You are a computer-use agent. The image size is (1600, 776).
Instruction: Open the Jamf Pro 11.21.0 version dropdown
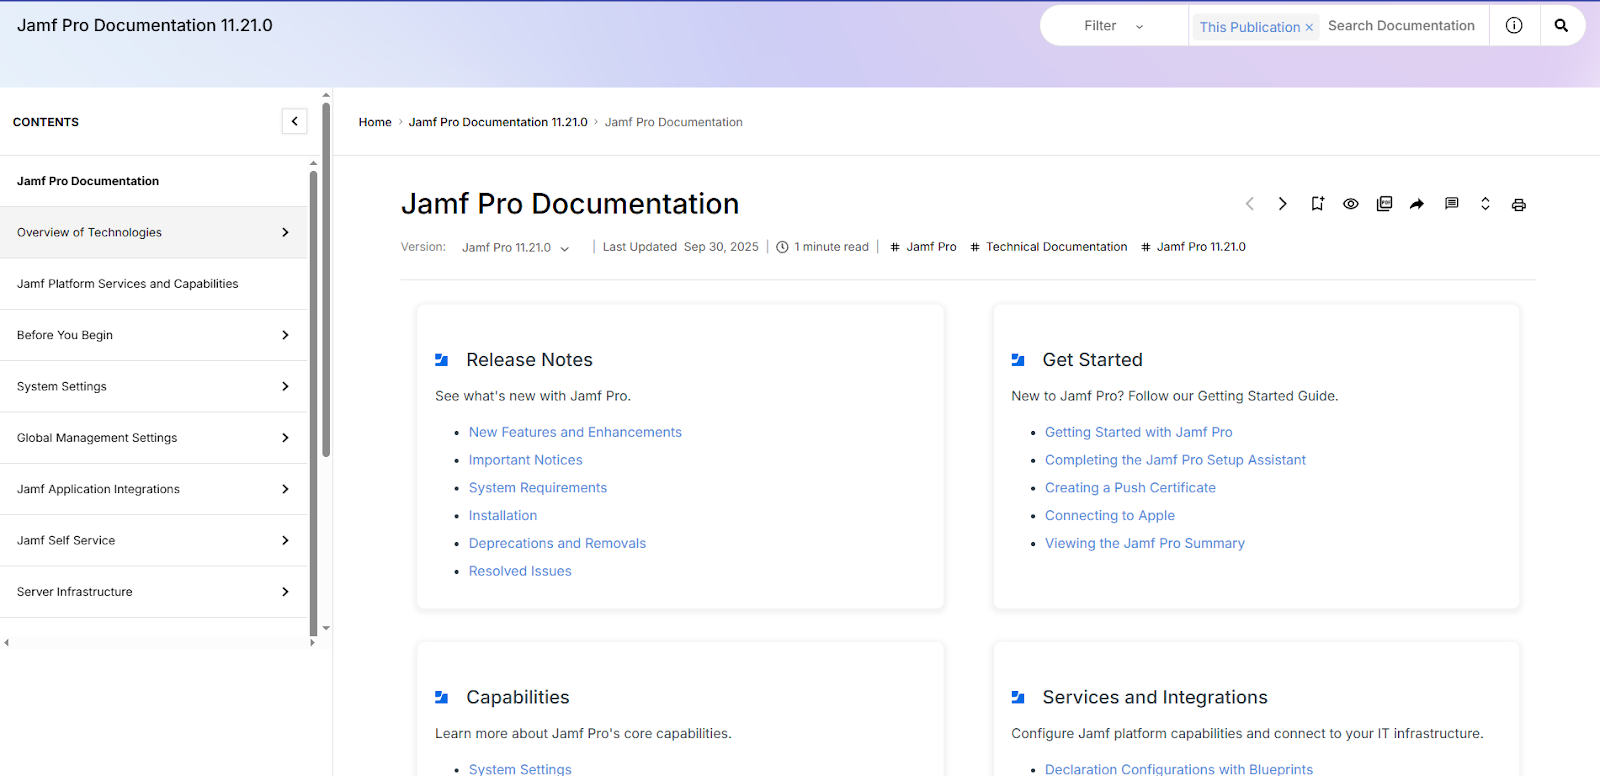coord(515,248)
